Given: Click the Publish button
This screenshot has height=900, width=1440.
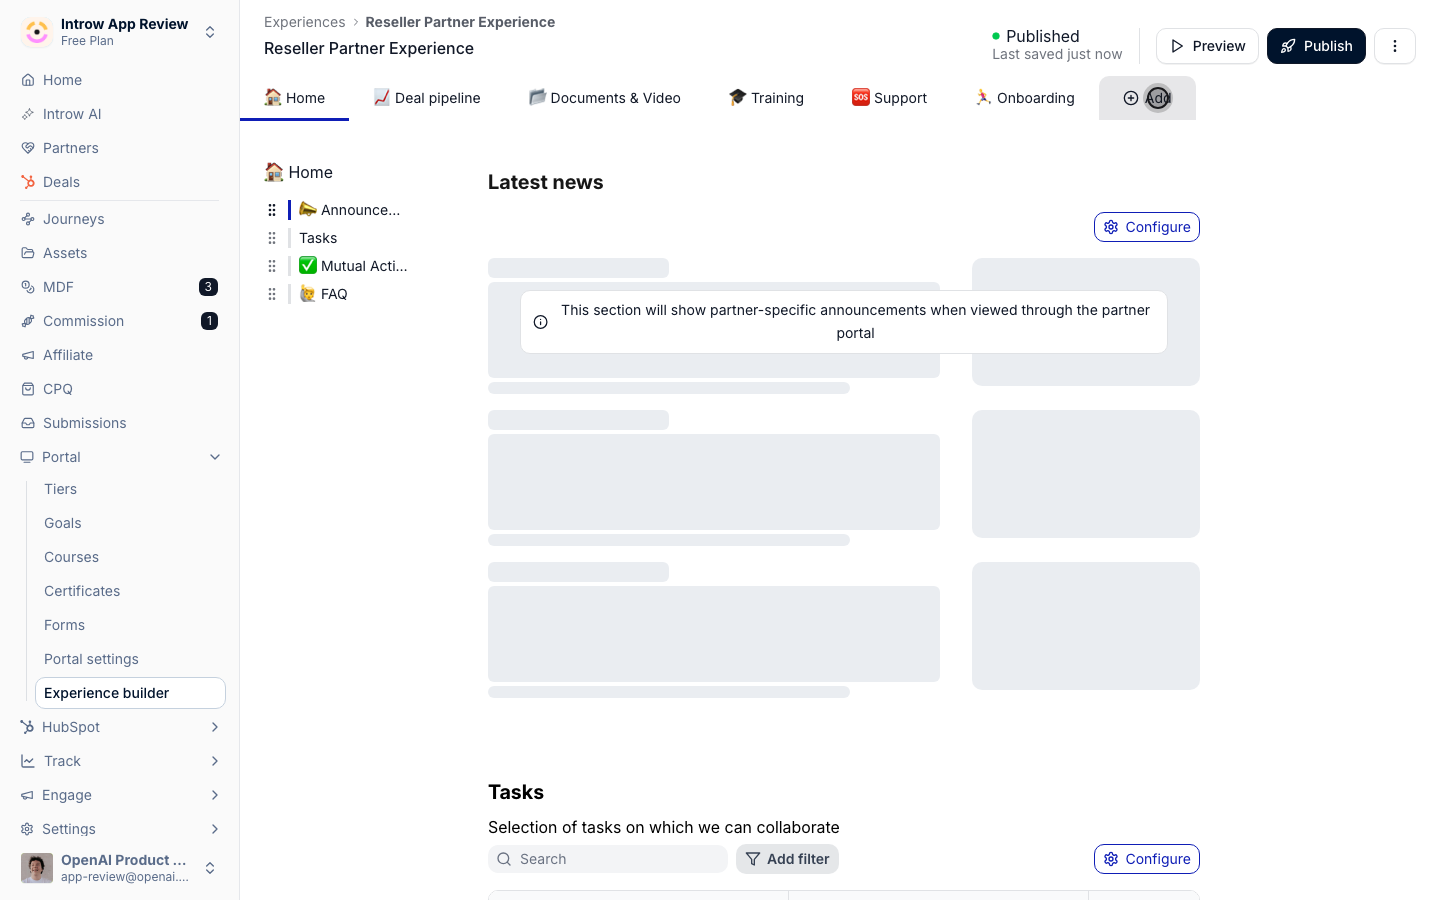Looking at the screenshot, I should tap(1316, 46).
